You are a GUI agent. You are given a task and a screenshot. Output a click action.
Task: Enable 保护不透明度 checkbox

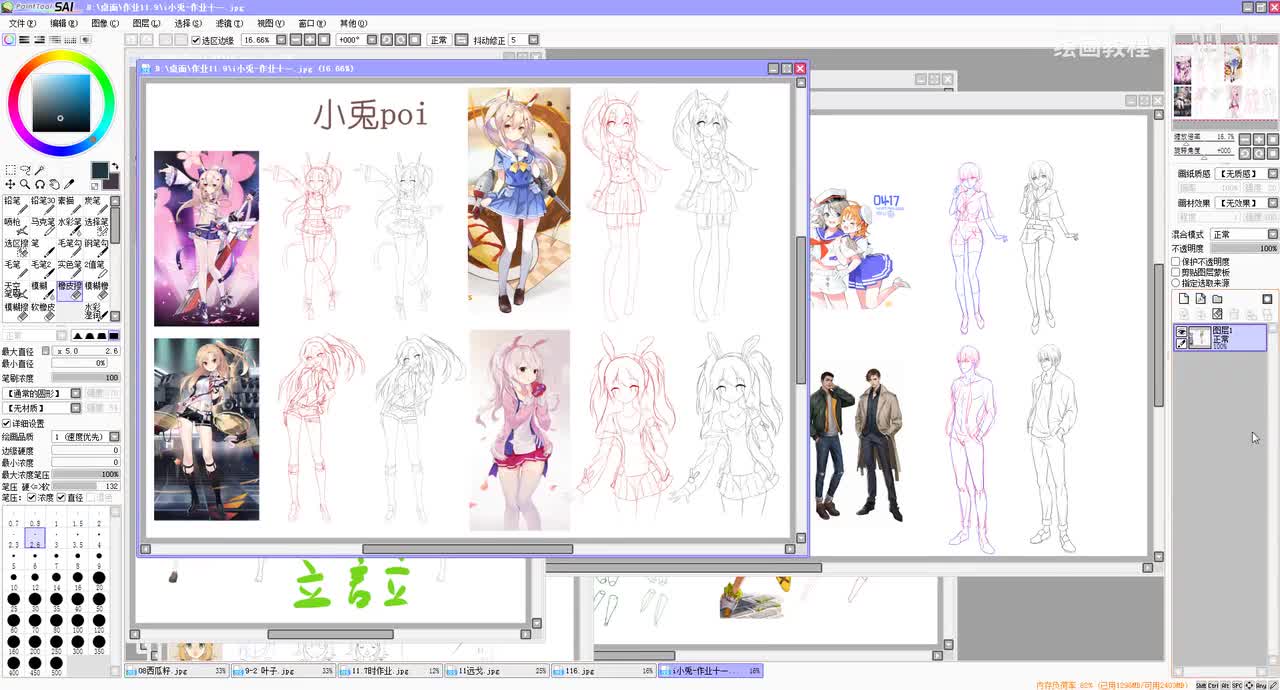(x=1176, y=262)
